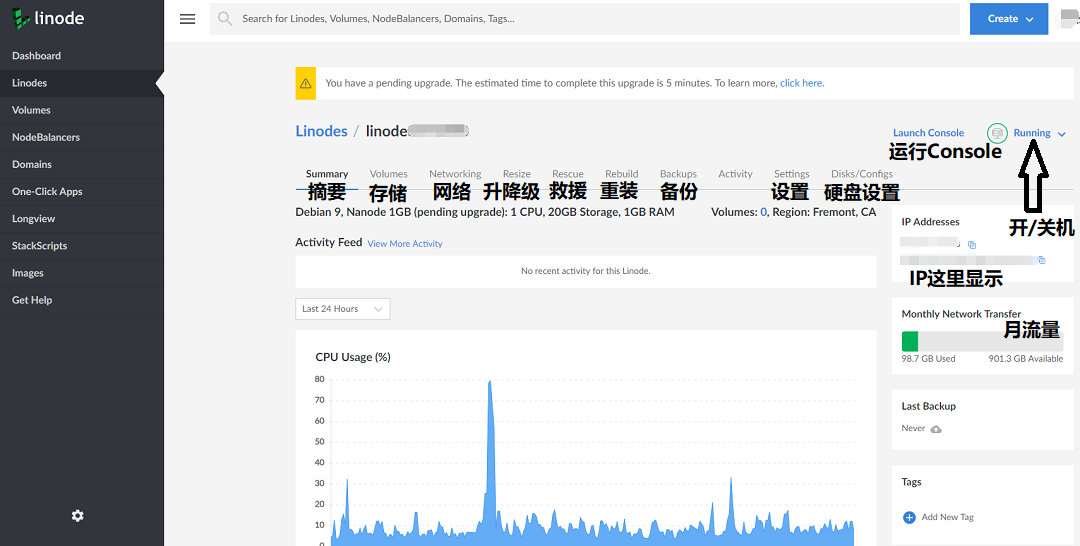Switch to the Networking tab
The height and width of the screenshot is (546, 1080).
click(455, 174)
